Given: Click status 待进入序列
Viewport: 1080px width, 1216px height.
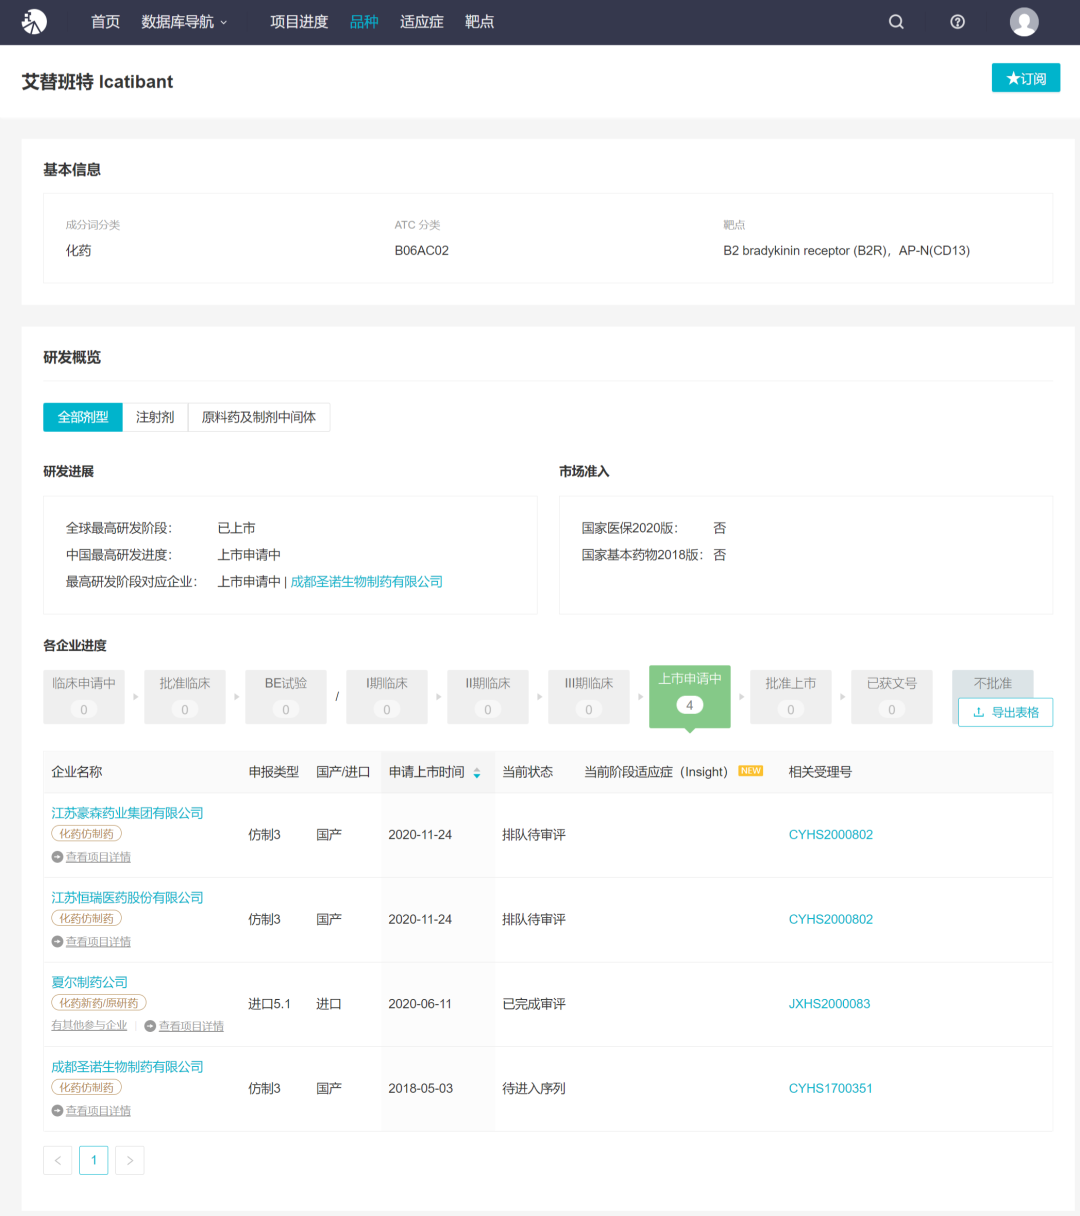Looking at the screenshot, I should [534, 1088].
